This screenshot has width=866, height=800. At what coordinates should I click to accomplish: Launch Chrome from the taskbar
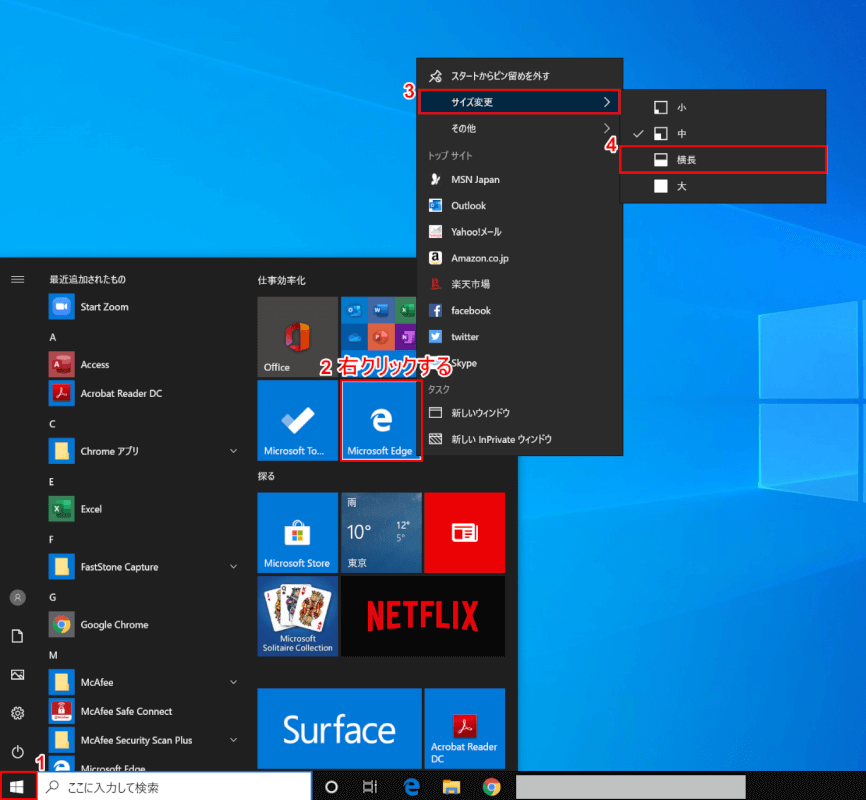492,786
